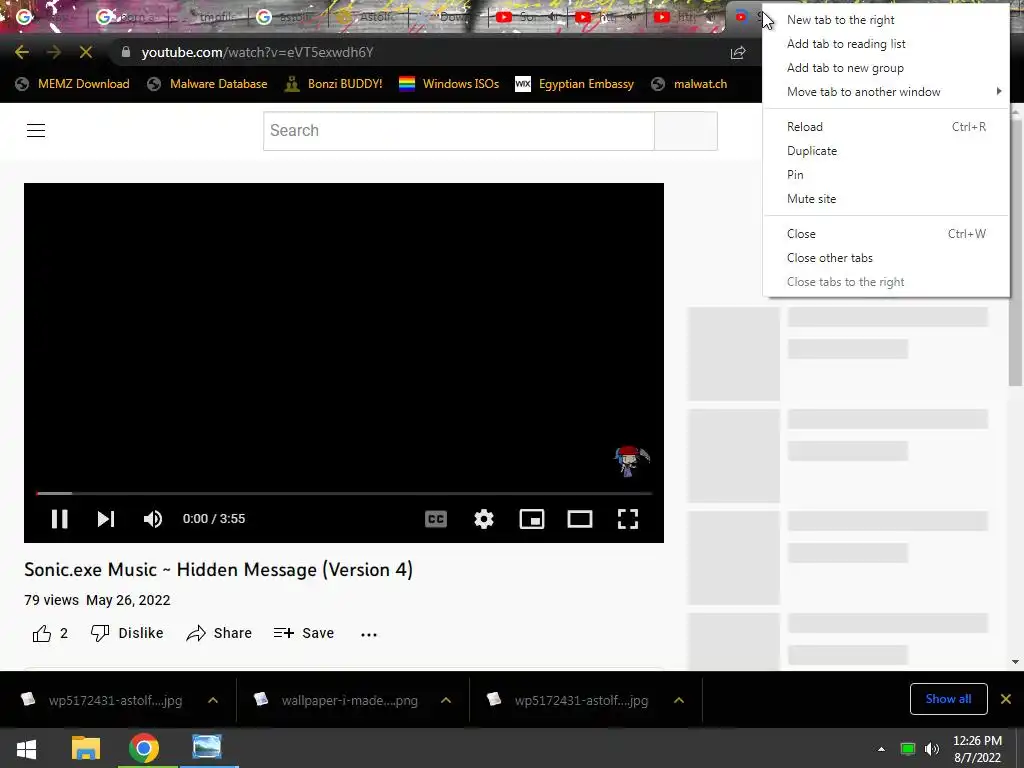Toggle theater mode on the player

click(580, 519)
